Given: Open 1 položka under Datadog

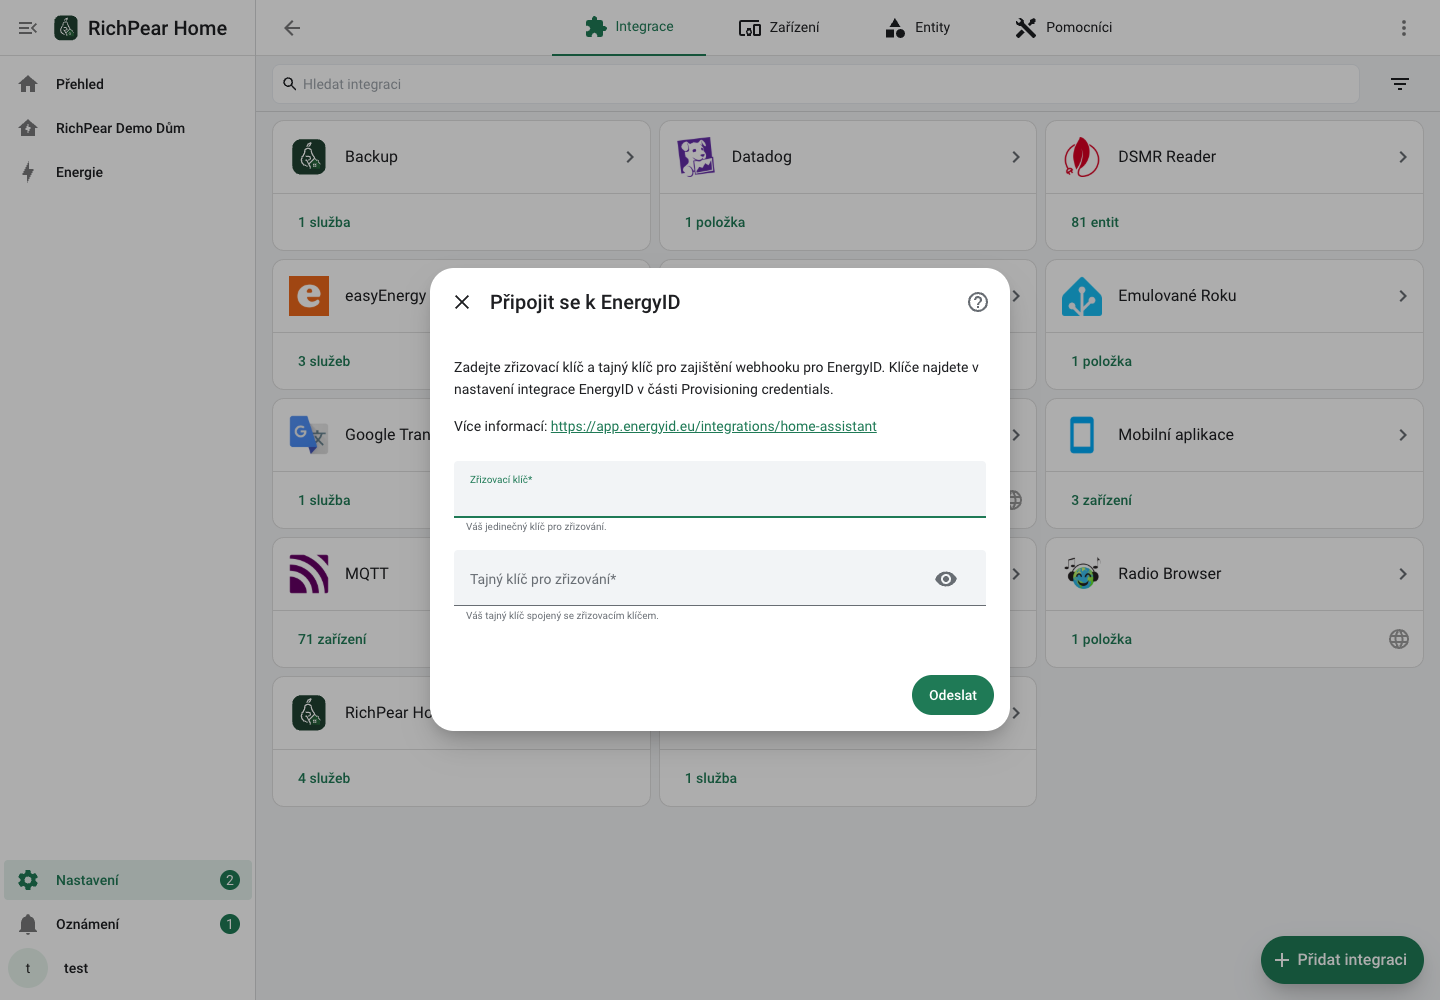Looking at the screenshot, I should 715,222.
